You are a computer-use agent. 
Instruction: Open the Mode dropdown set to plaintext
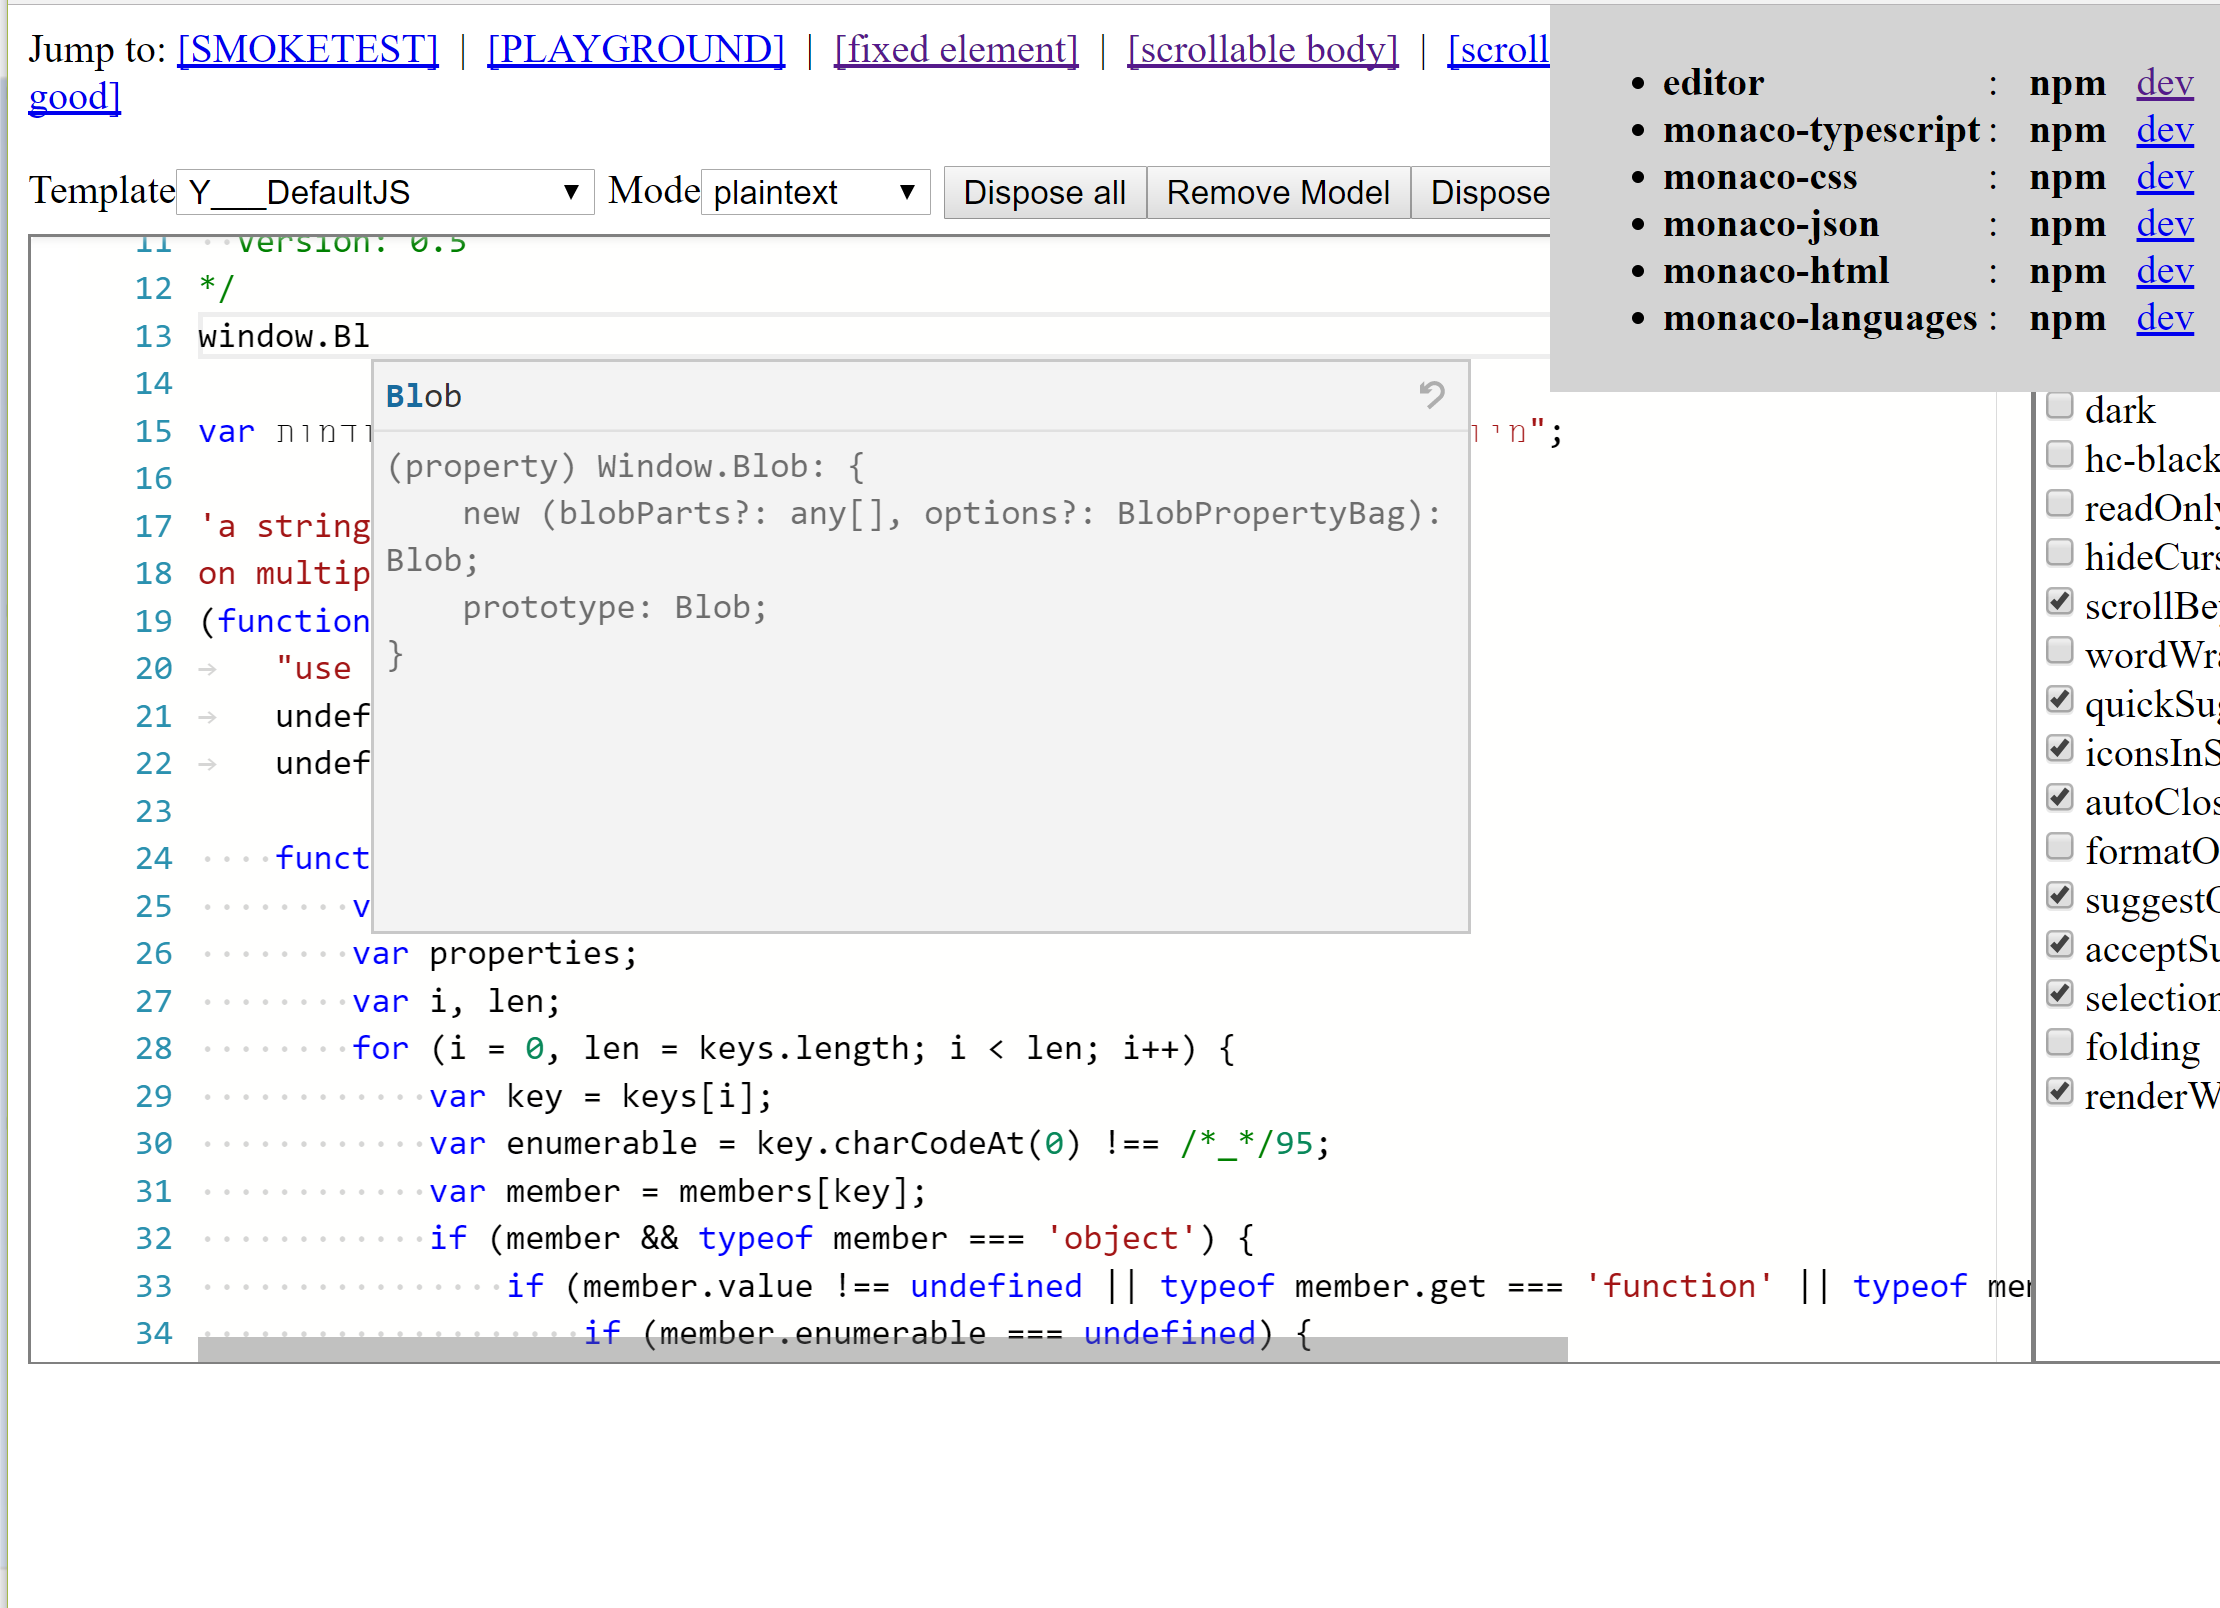(x=815, y=192)
